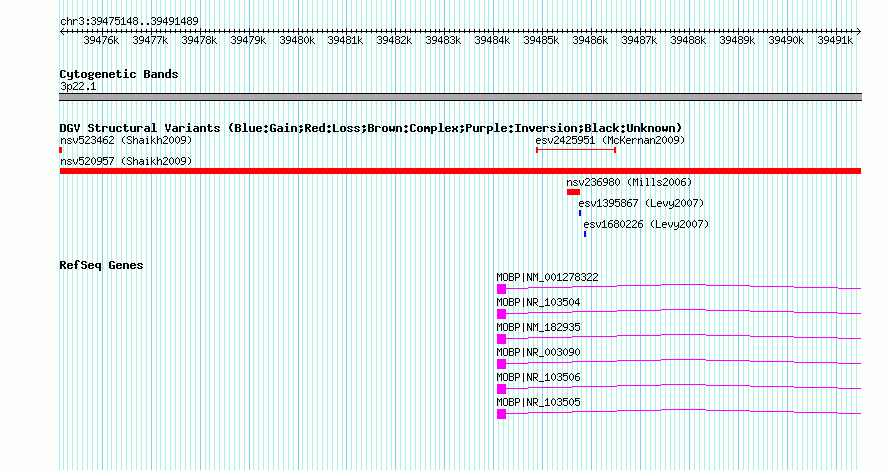890x470 pixels.
Task: Click the 39485k ruler tick label
Action: pos(541,40)
